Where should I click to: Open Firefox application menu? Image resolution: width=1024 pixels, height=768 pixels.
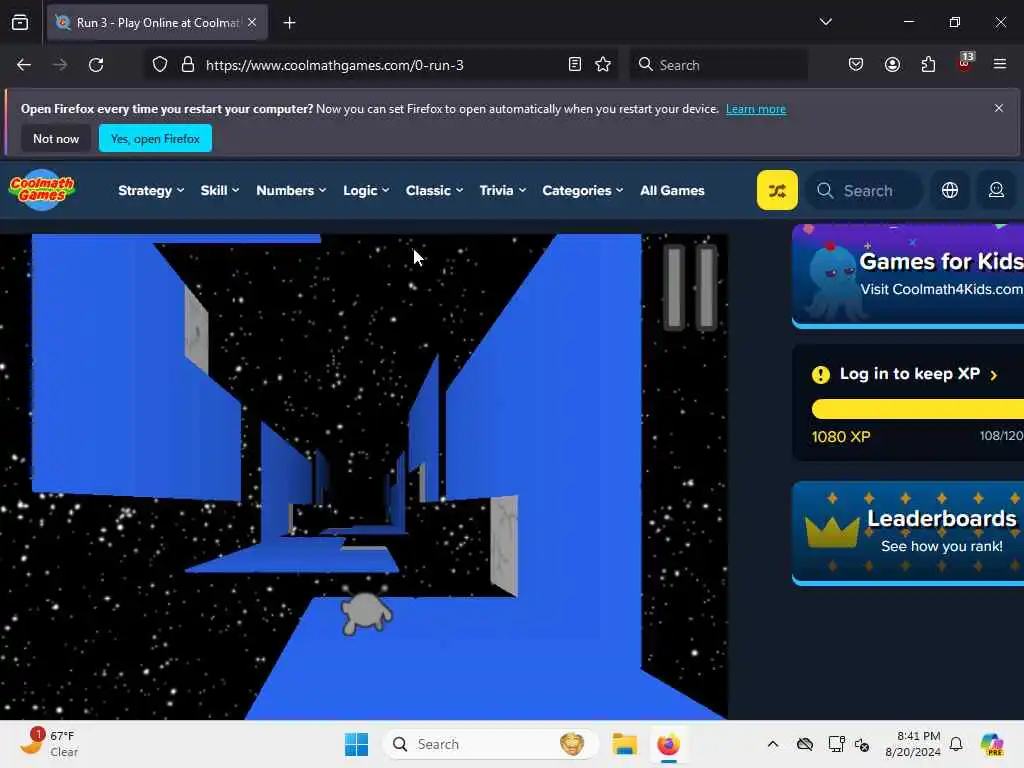pyautogui.click(x=1000, y=64)
